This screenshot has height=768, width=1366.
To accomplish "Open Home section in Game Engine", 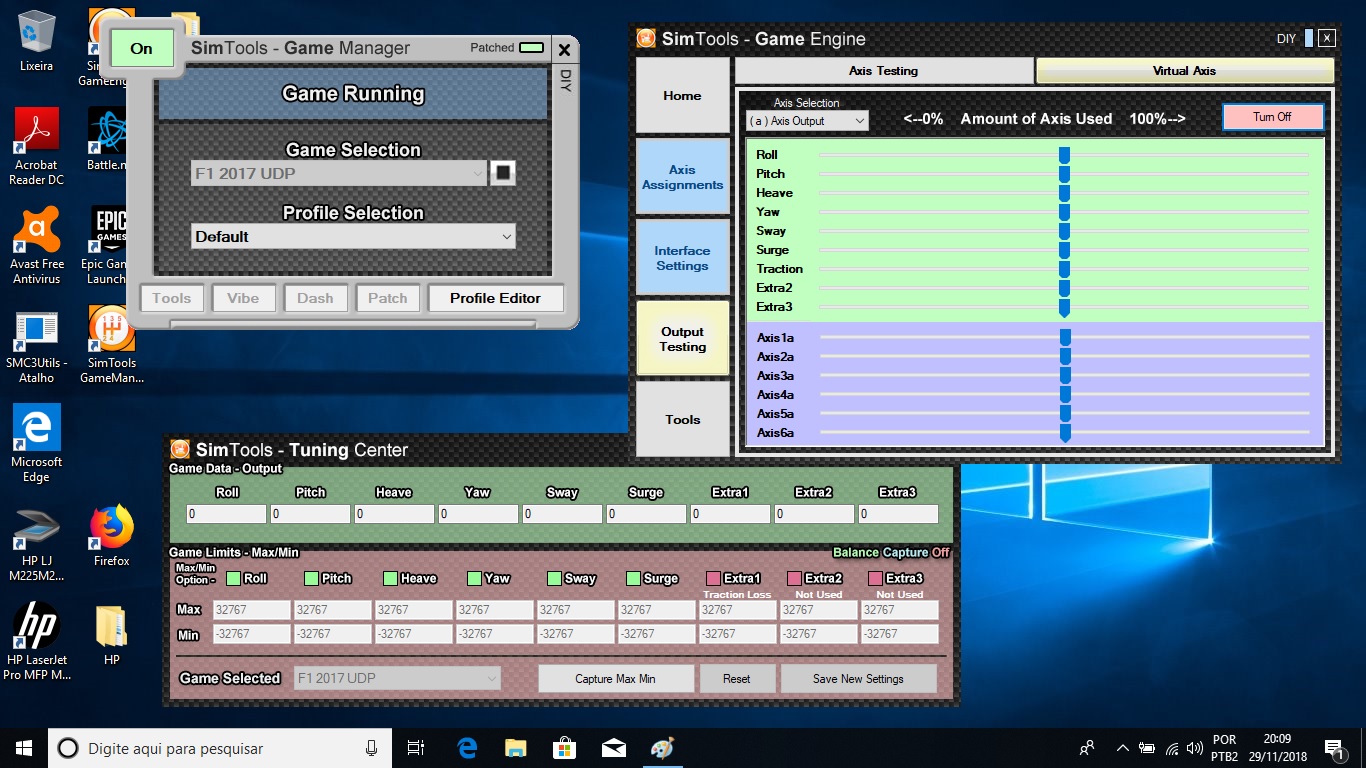I will pyautogui.click(x=682, y=96).
